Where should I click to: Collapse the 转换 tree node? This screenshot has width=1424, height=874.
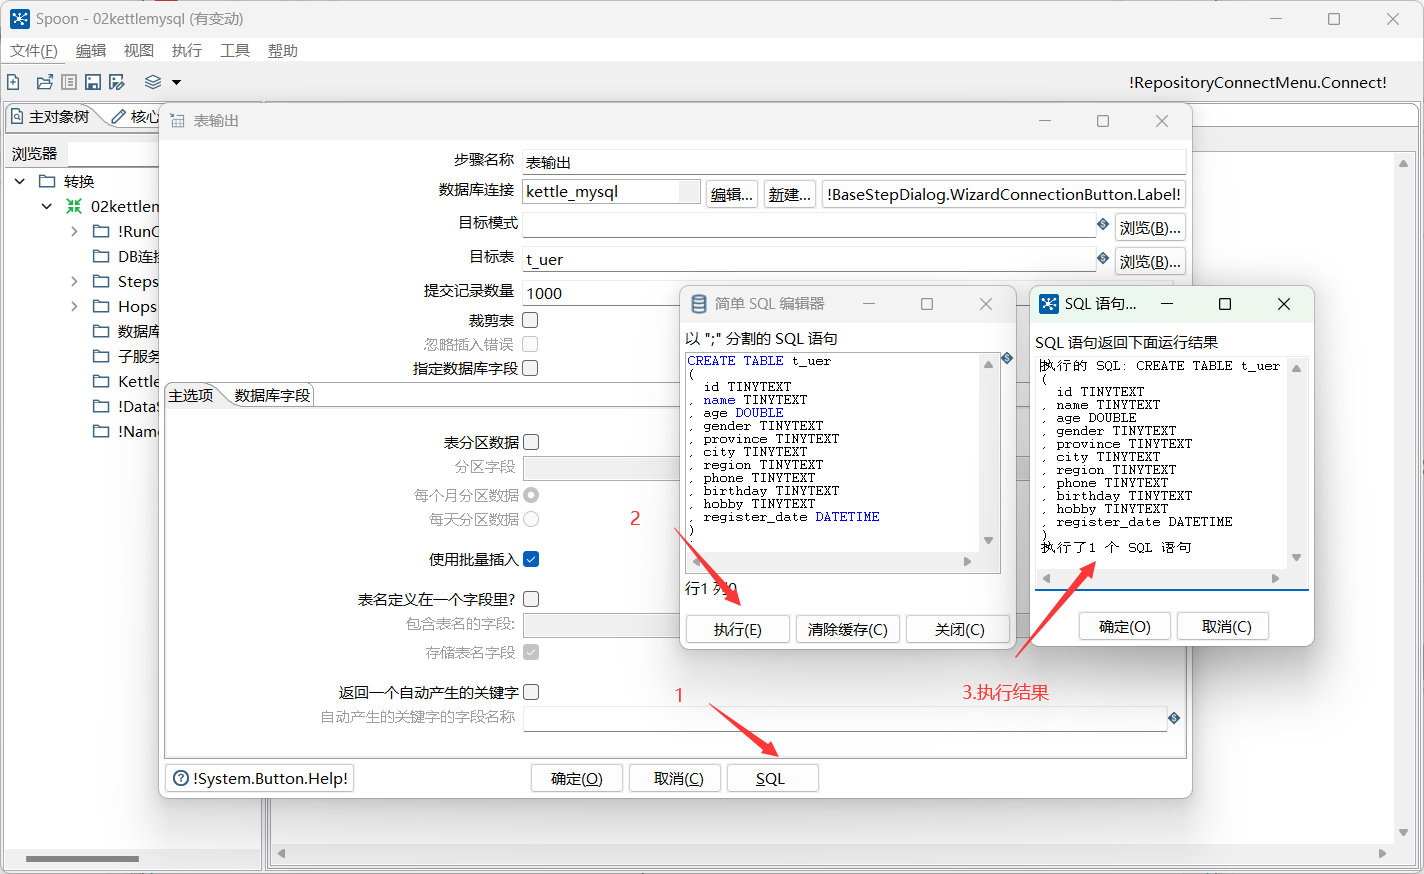[20, 181]
